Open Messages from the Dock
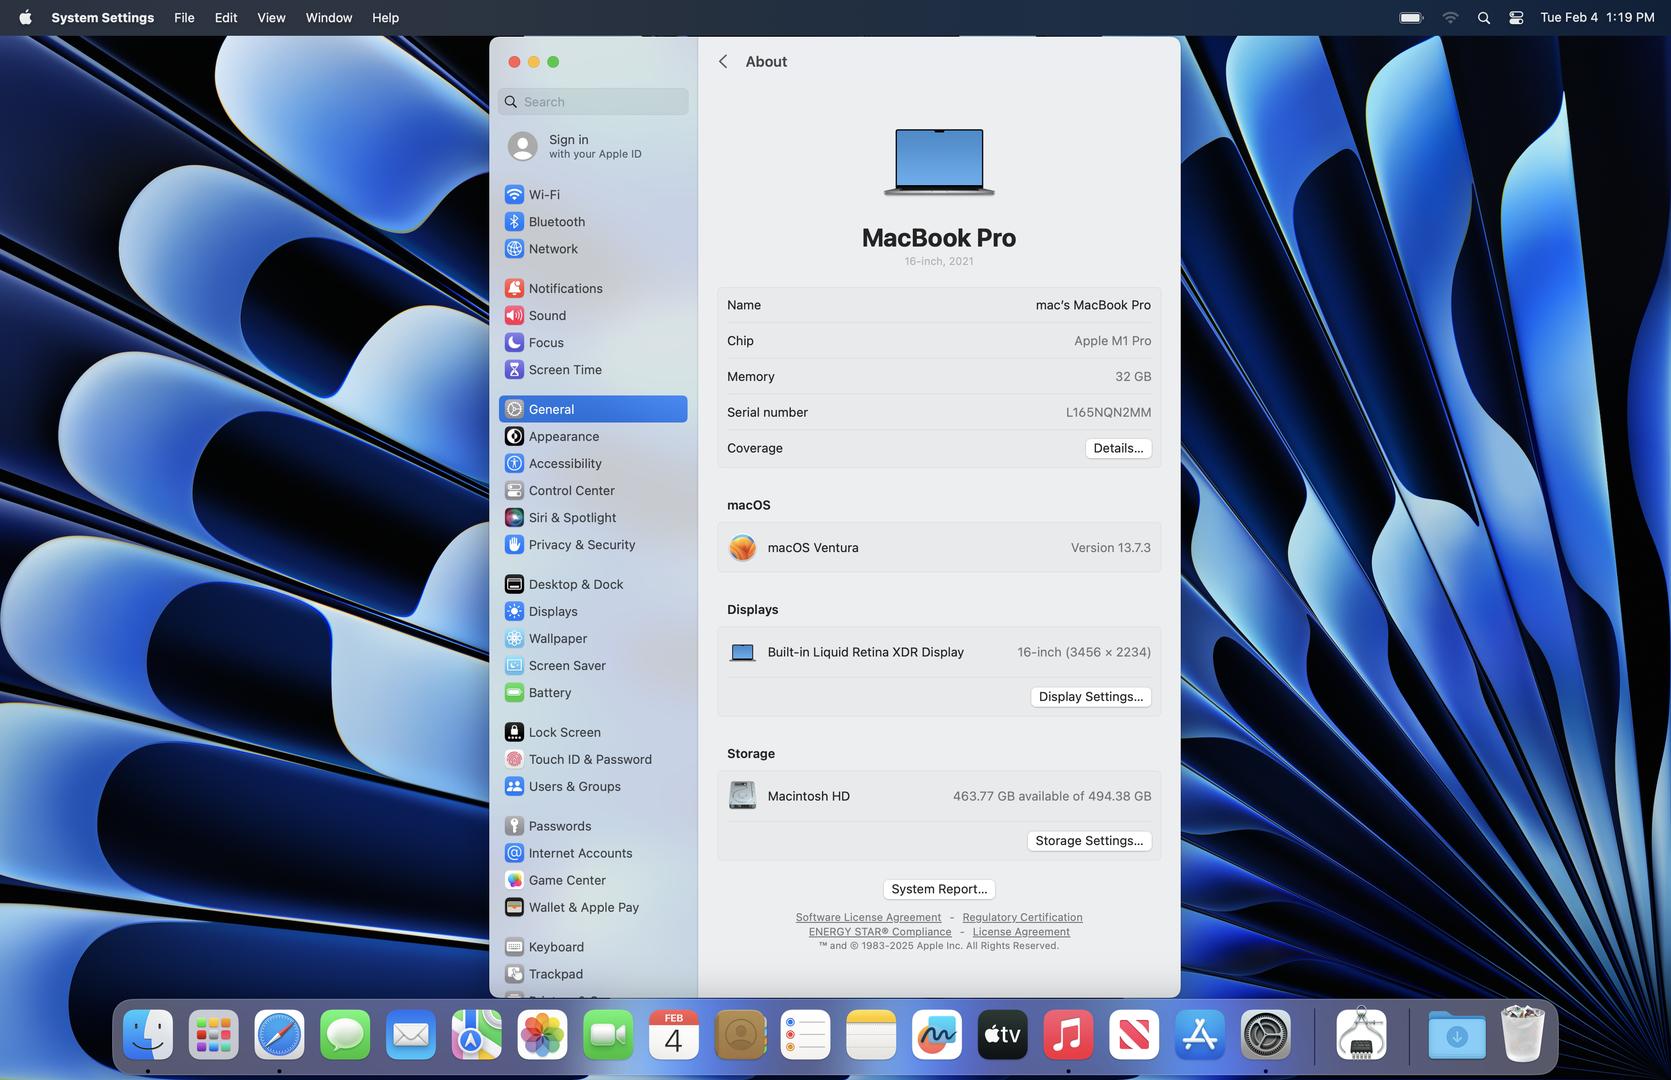Screen dimensions: 1671x1080 345,1035
